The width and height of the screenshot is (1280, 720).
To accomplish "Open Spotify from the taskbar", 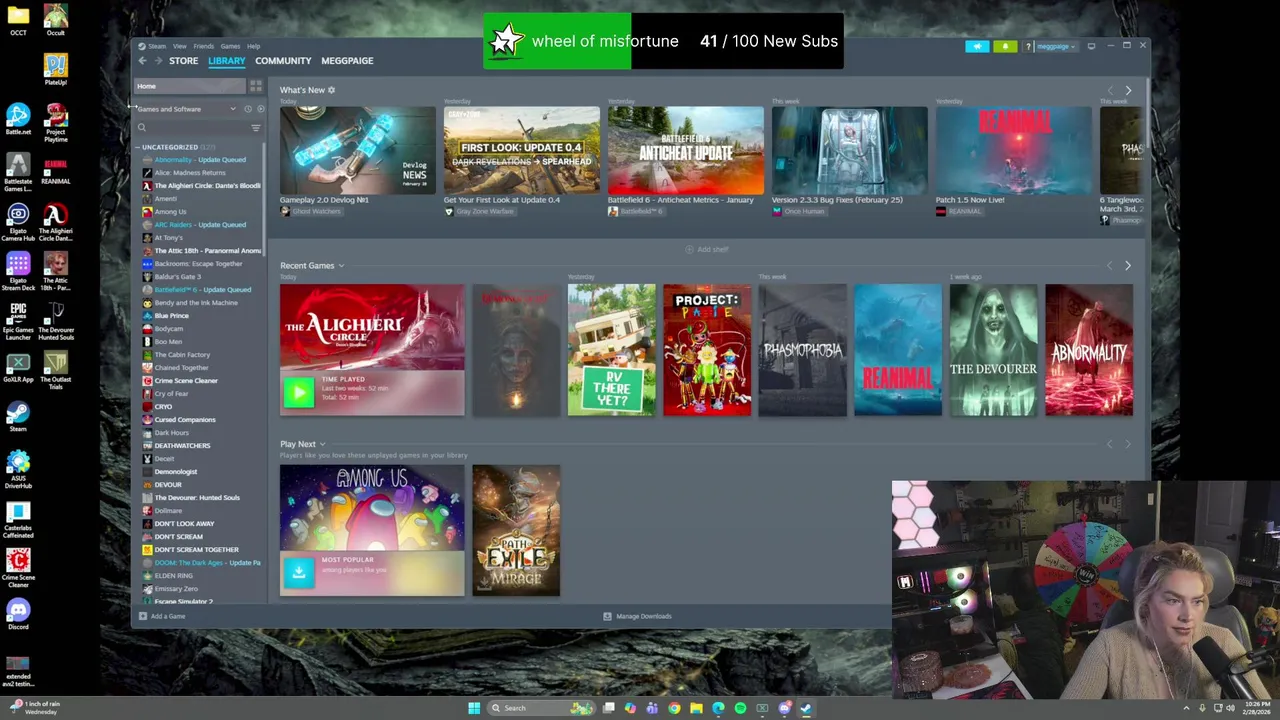I will [740, 708].
